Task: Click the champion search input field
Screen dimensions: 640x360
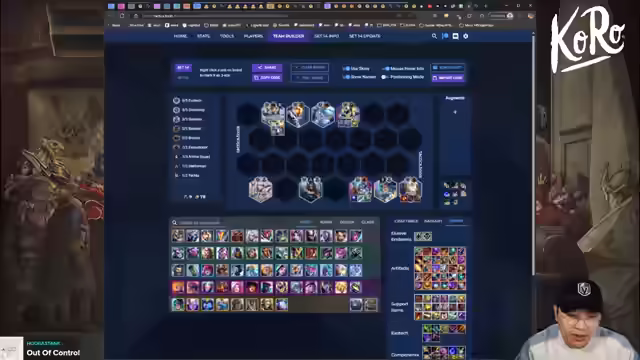Action: click(200, 222)
